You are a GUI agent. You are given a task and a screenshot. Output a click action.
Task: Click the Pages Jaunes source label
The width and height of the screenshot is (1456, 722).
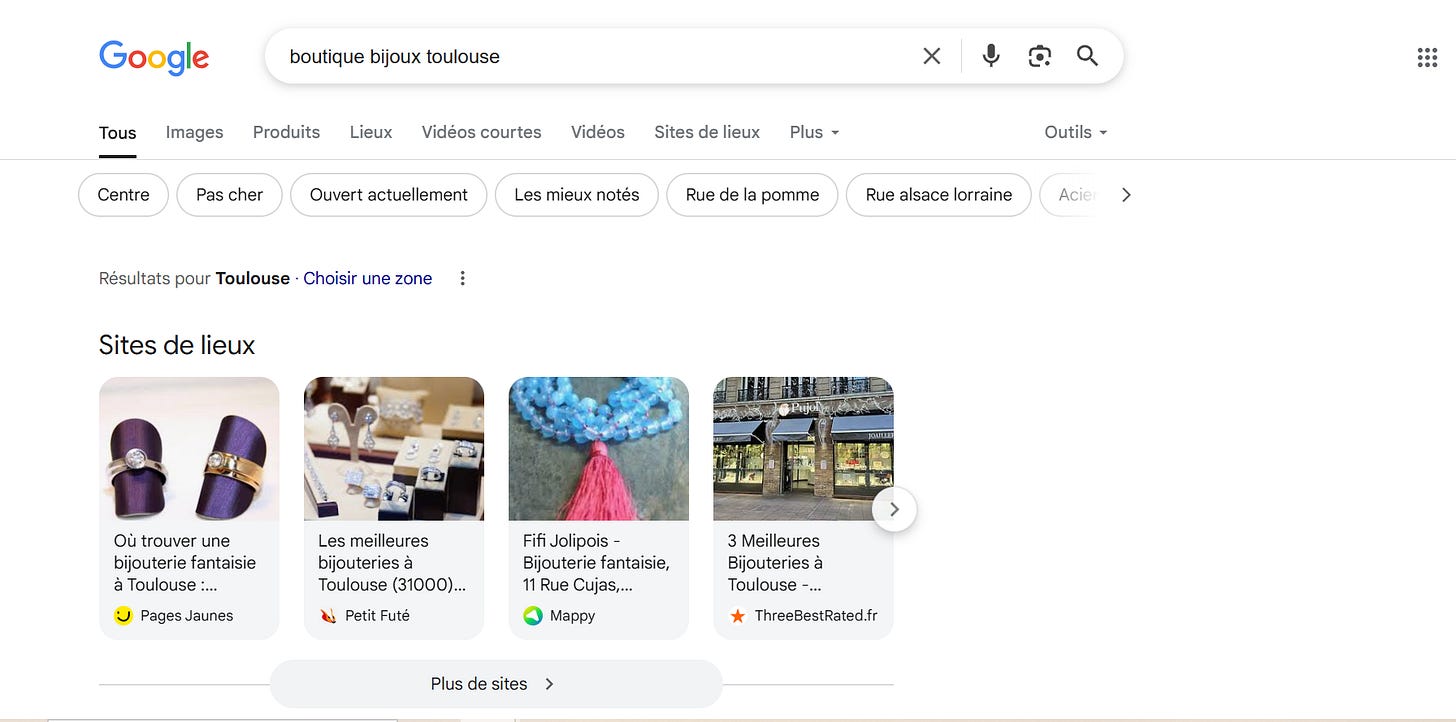pos(187,616)
